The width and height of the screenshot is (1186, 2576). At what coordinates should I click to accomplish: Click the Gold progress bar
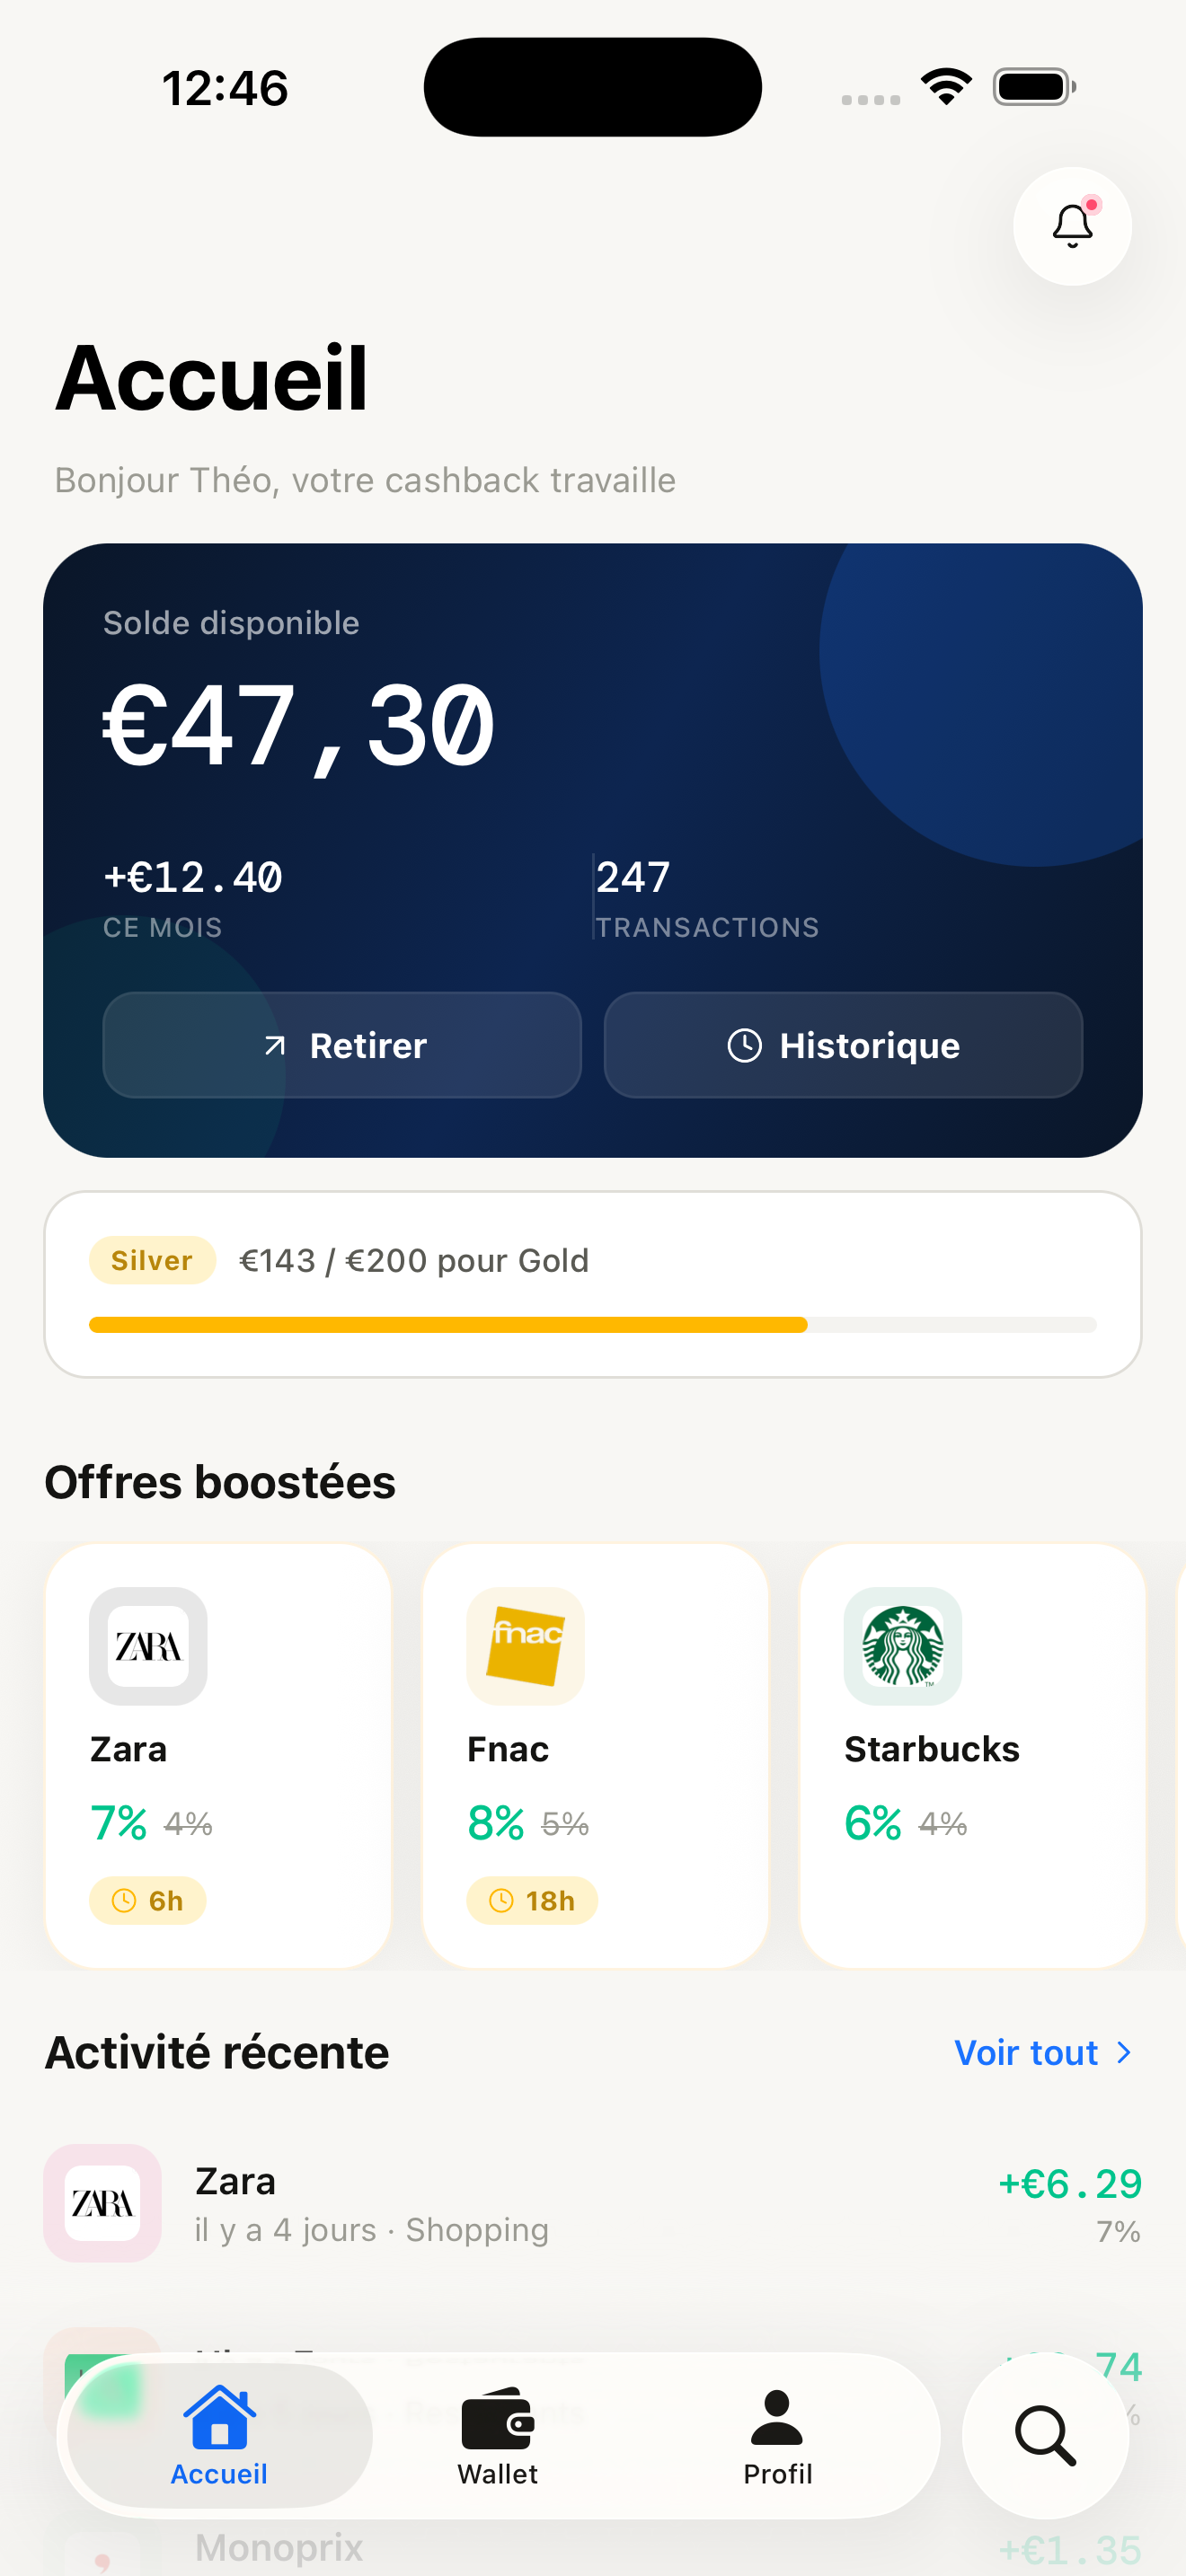tap(592, 1325)
